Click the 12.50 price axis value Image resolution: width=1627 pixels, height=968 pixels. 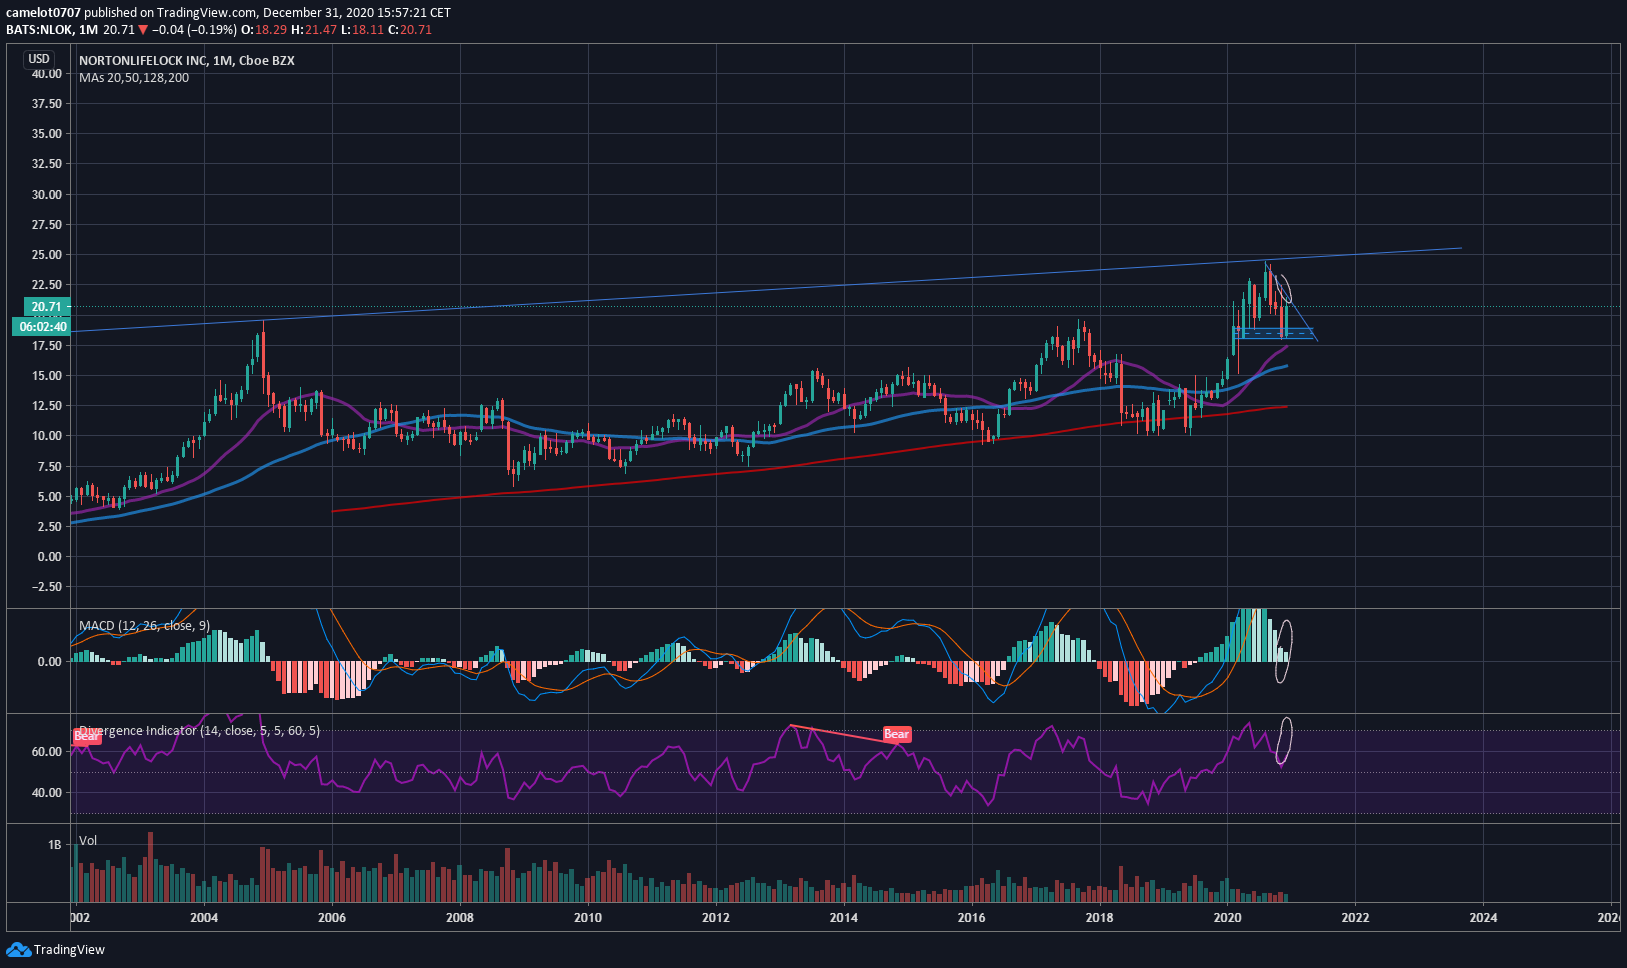point(46,406)
